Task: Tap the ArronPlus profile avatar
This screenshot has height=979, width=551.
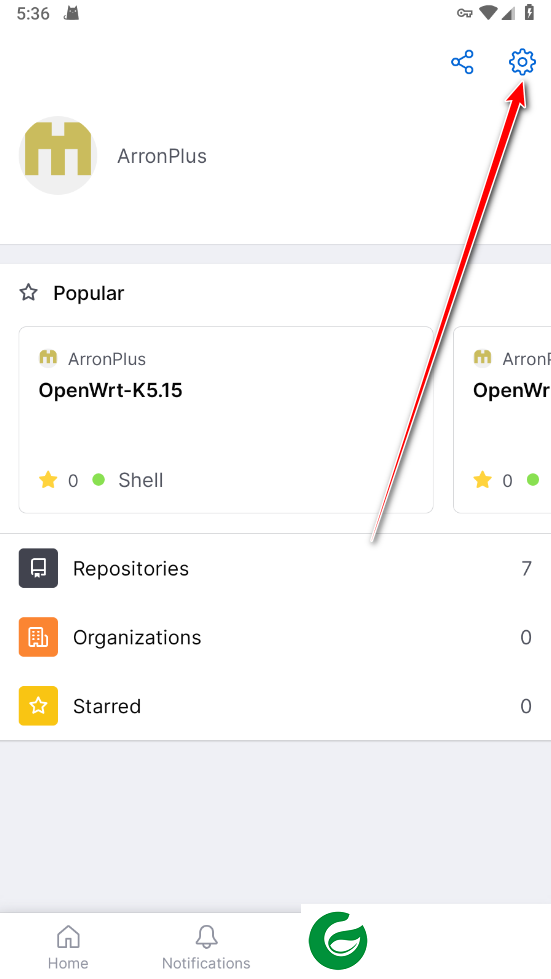Action: 58,155
